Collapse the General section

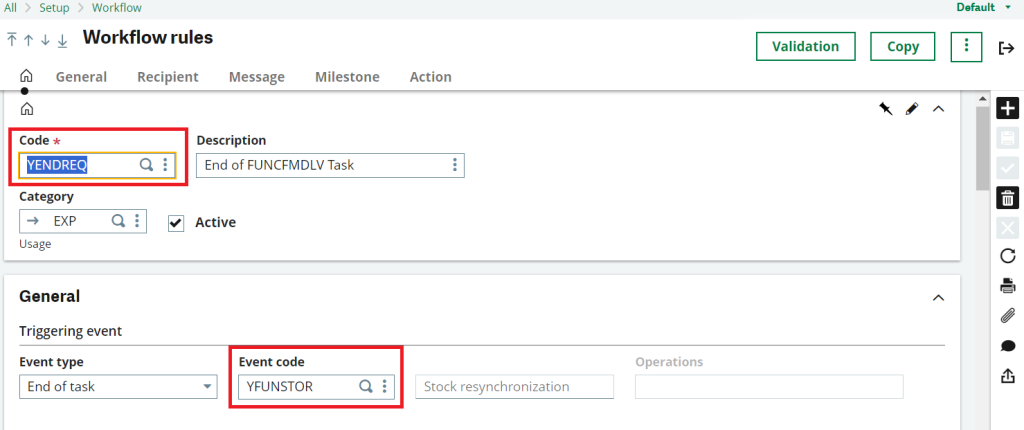click(938, 297)
